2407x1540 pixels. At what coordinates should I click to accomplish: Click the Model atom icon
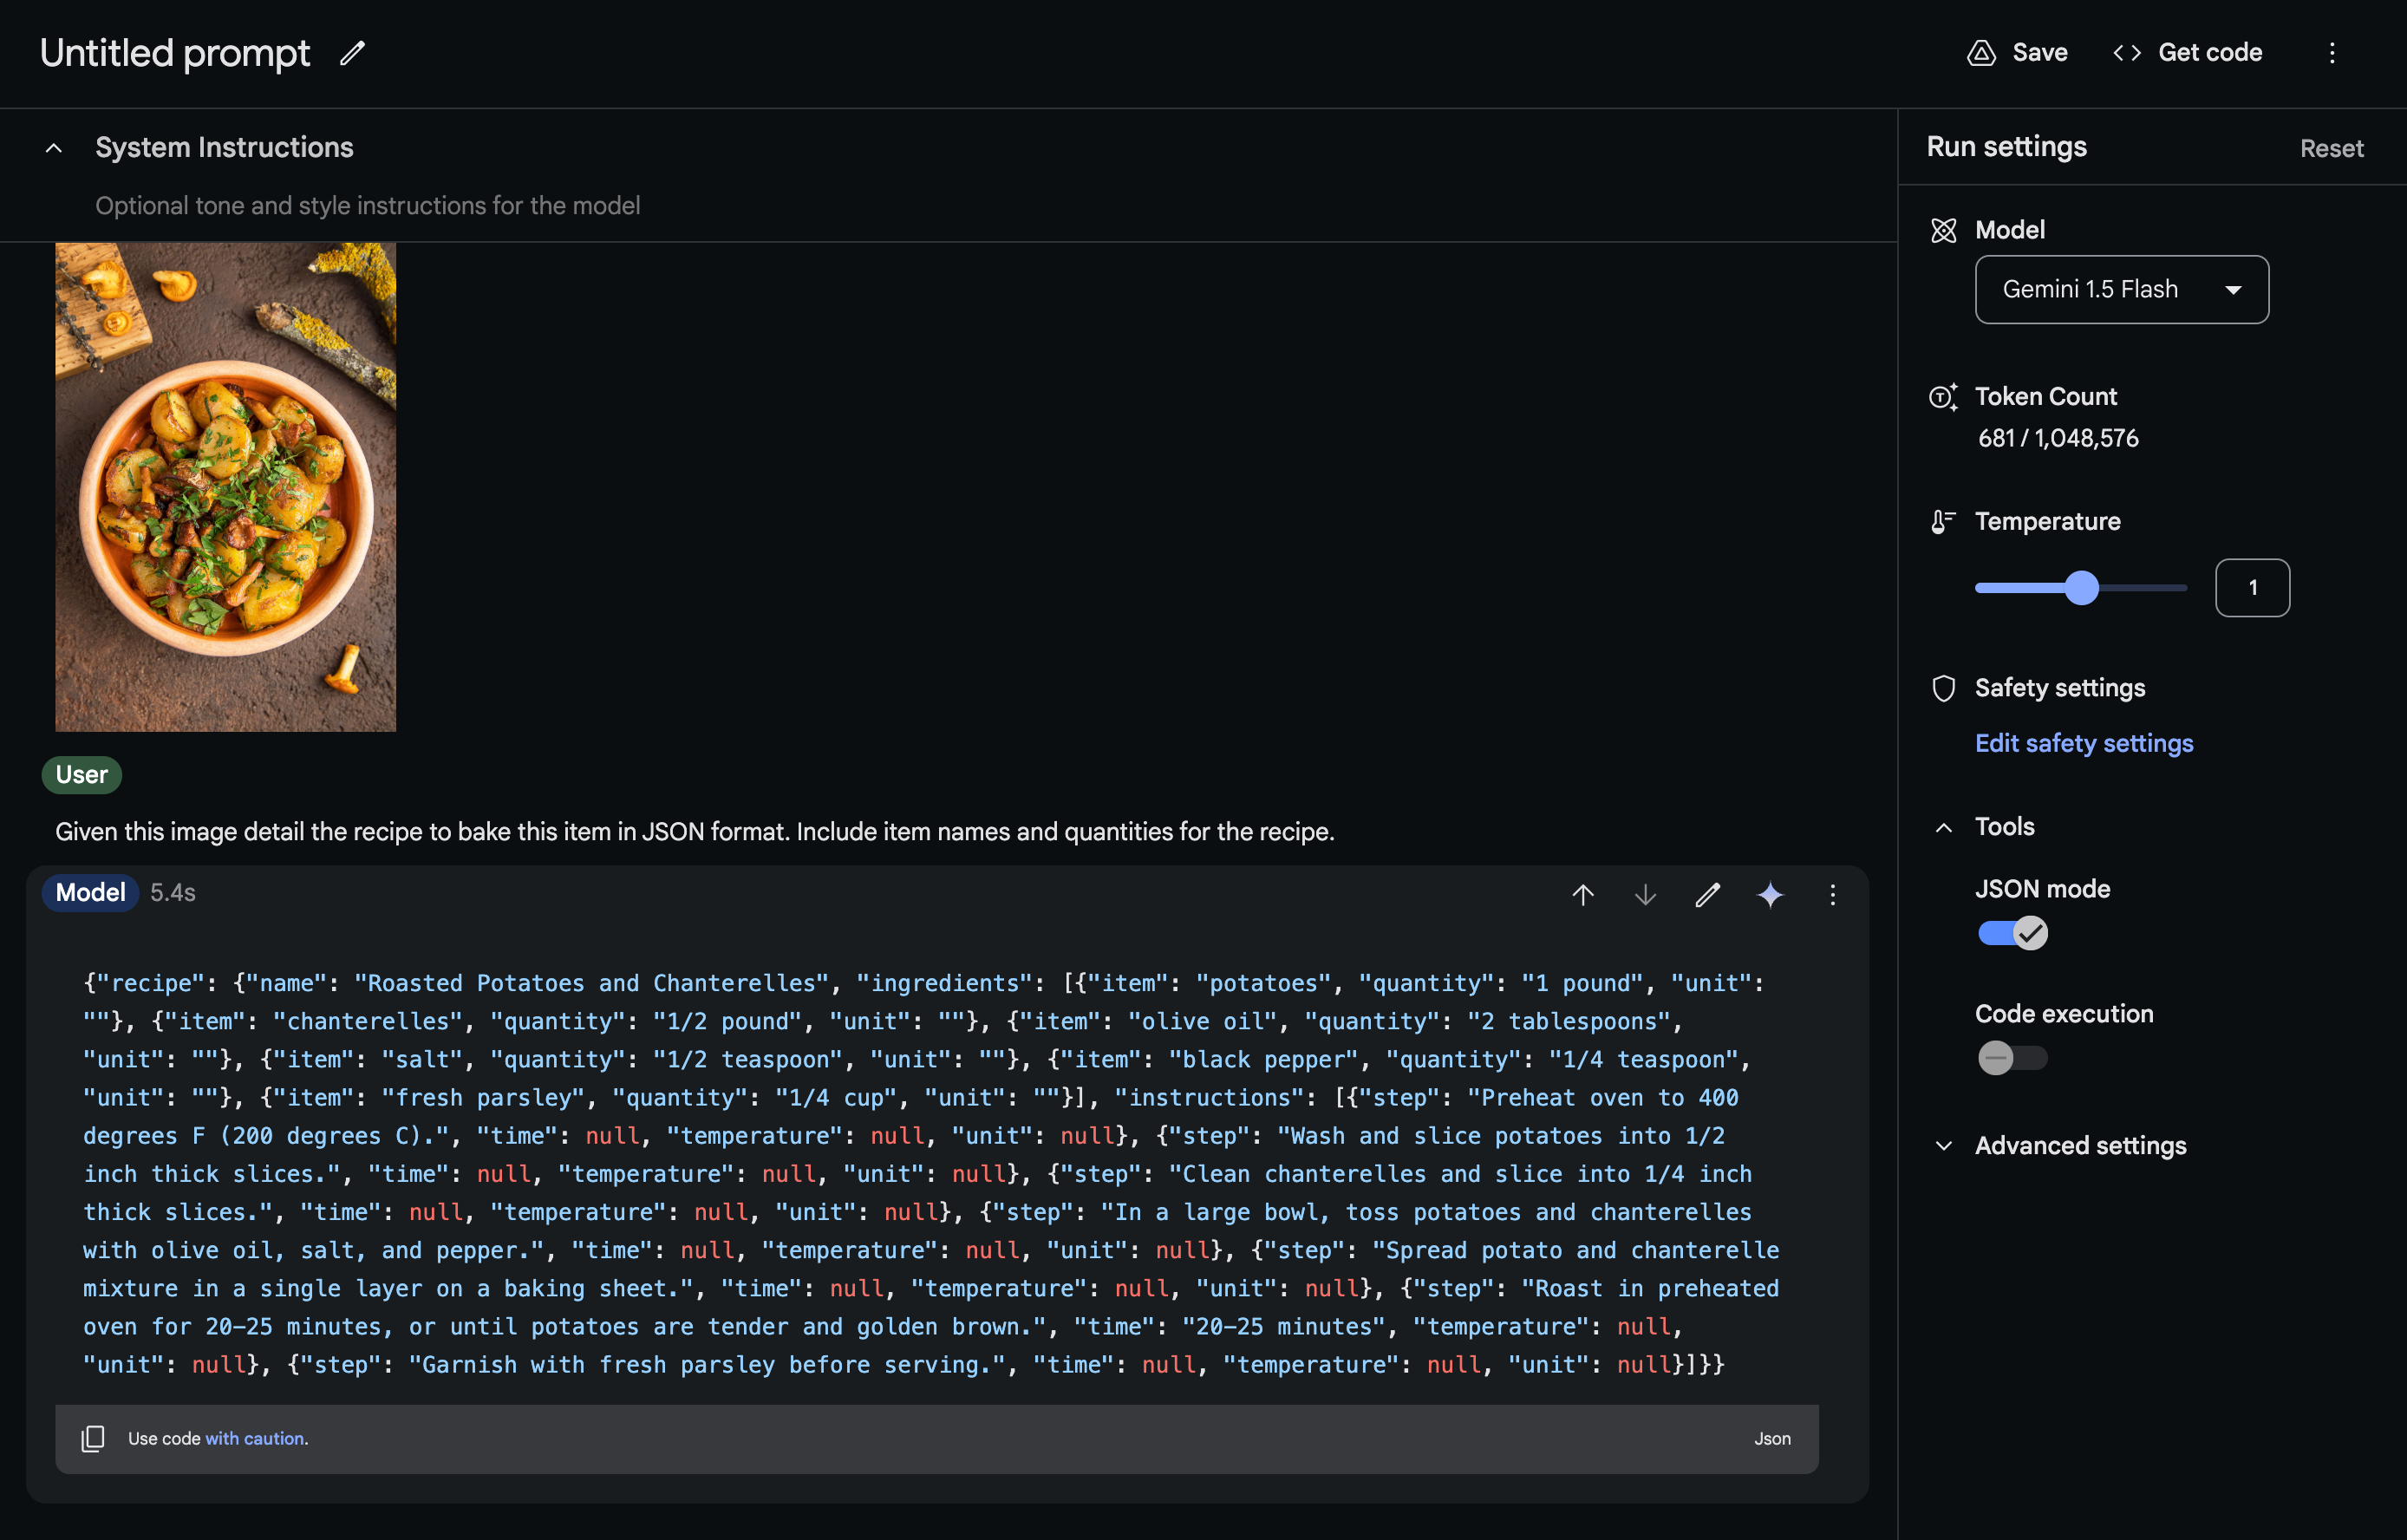(1943, 231)
